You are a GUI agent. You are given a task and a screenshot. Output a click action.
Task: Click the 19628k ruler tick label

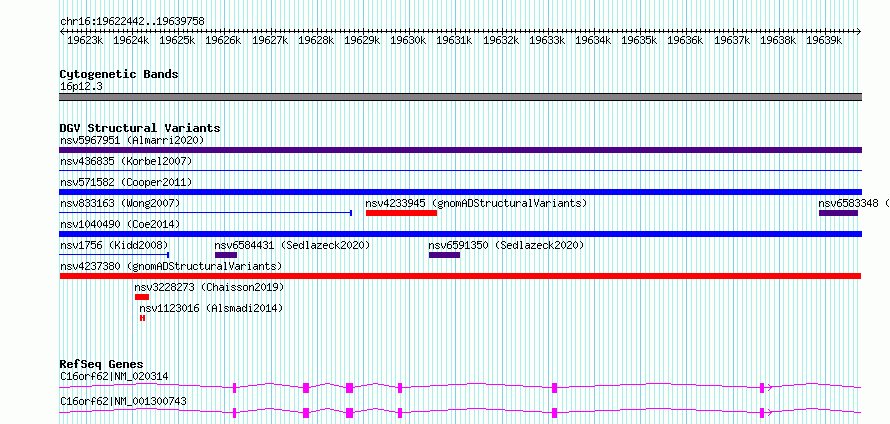point(316,40)
